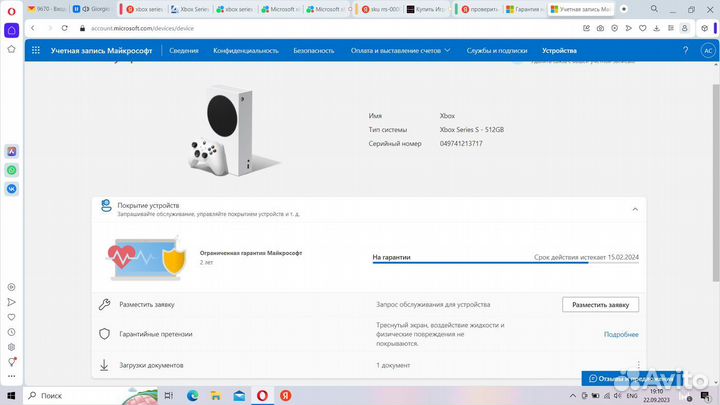
Task: Click the page vertical scrollbar
Action: [x=715, y=183]
